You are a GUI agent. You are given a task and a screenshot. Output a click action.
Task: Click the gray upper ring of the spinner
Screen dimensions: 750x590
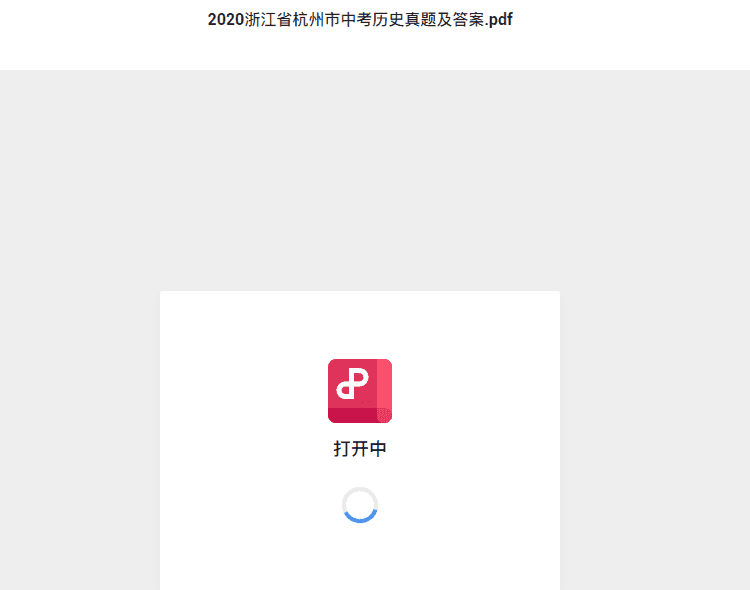pos(360,490)
